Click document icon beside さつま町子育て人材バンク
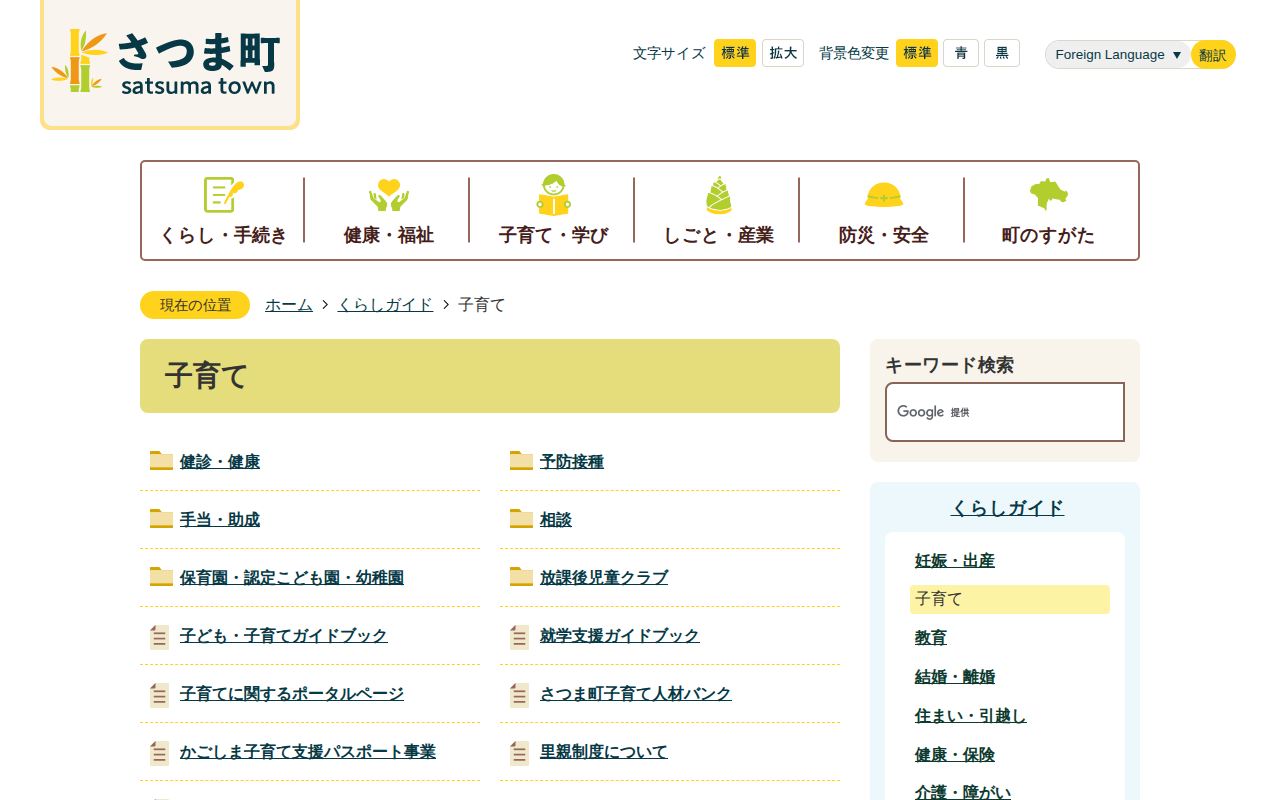This screenshot has height=800, width=1280. coord(520,695)
